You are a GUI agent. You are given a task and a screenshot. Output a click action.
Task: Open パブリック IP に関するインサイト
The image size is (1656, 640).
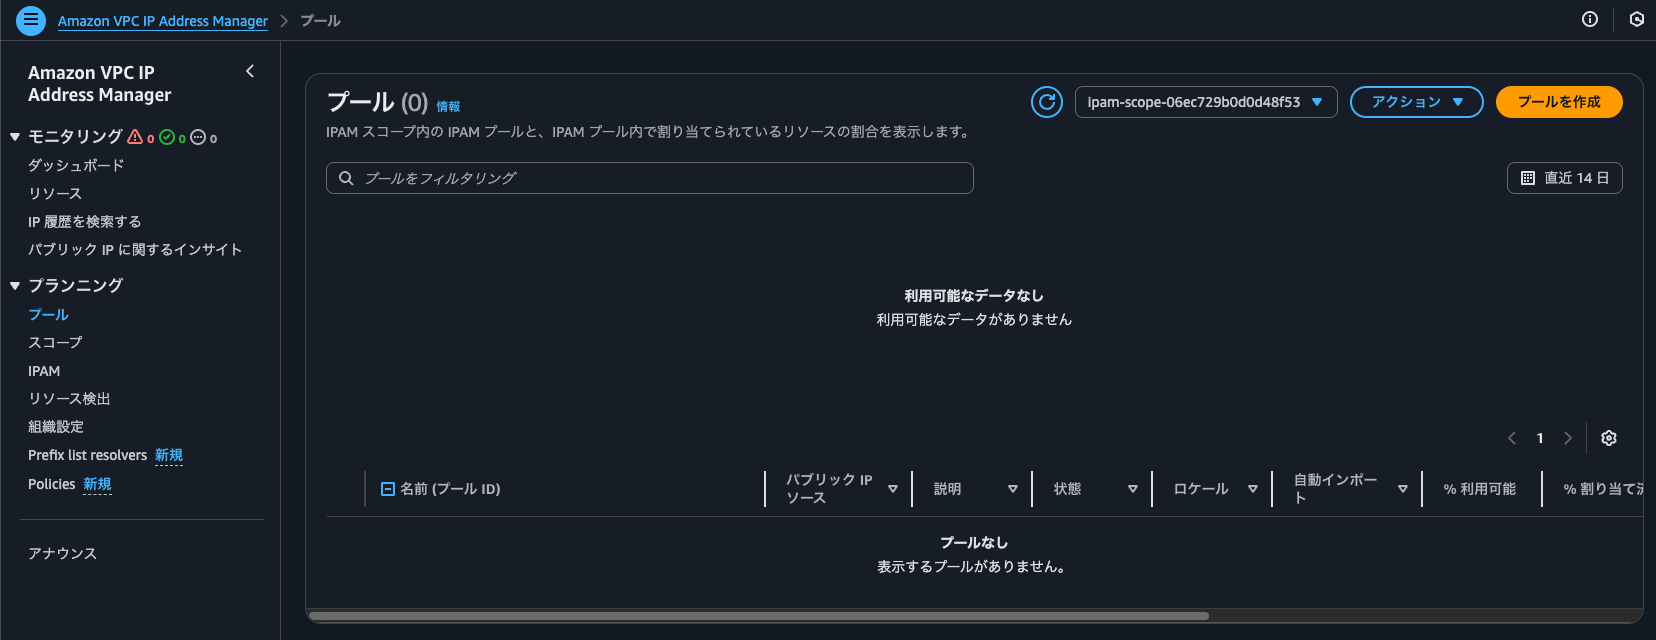[135, 249]
